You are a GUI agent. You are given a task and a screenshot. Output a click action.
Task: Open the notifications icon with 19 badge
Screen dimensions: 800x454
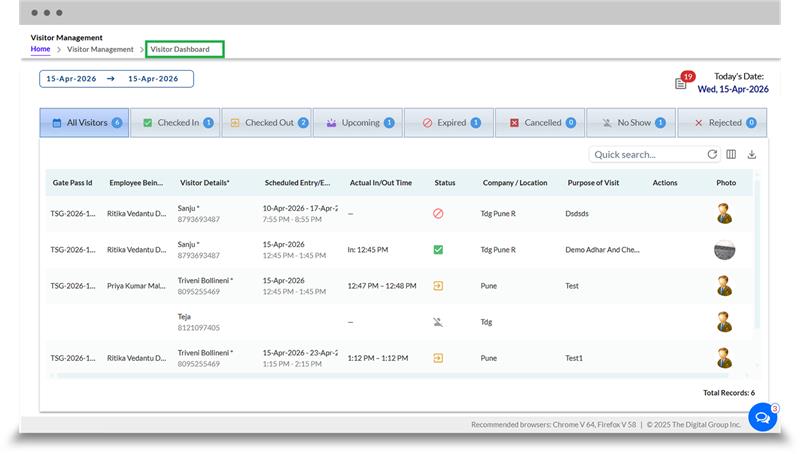pyautogui.click(x=682, y=84)
